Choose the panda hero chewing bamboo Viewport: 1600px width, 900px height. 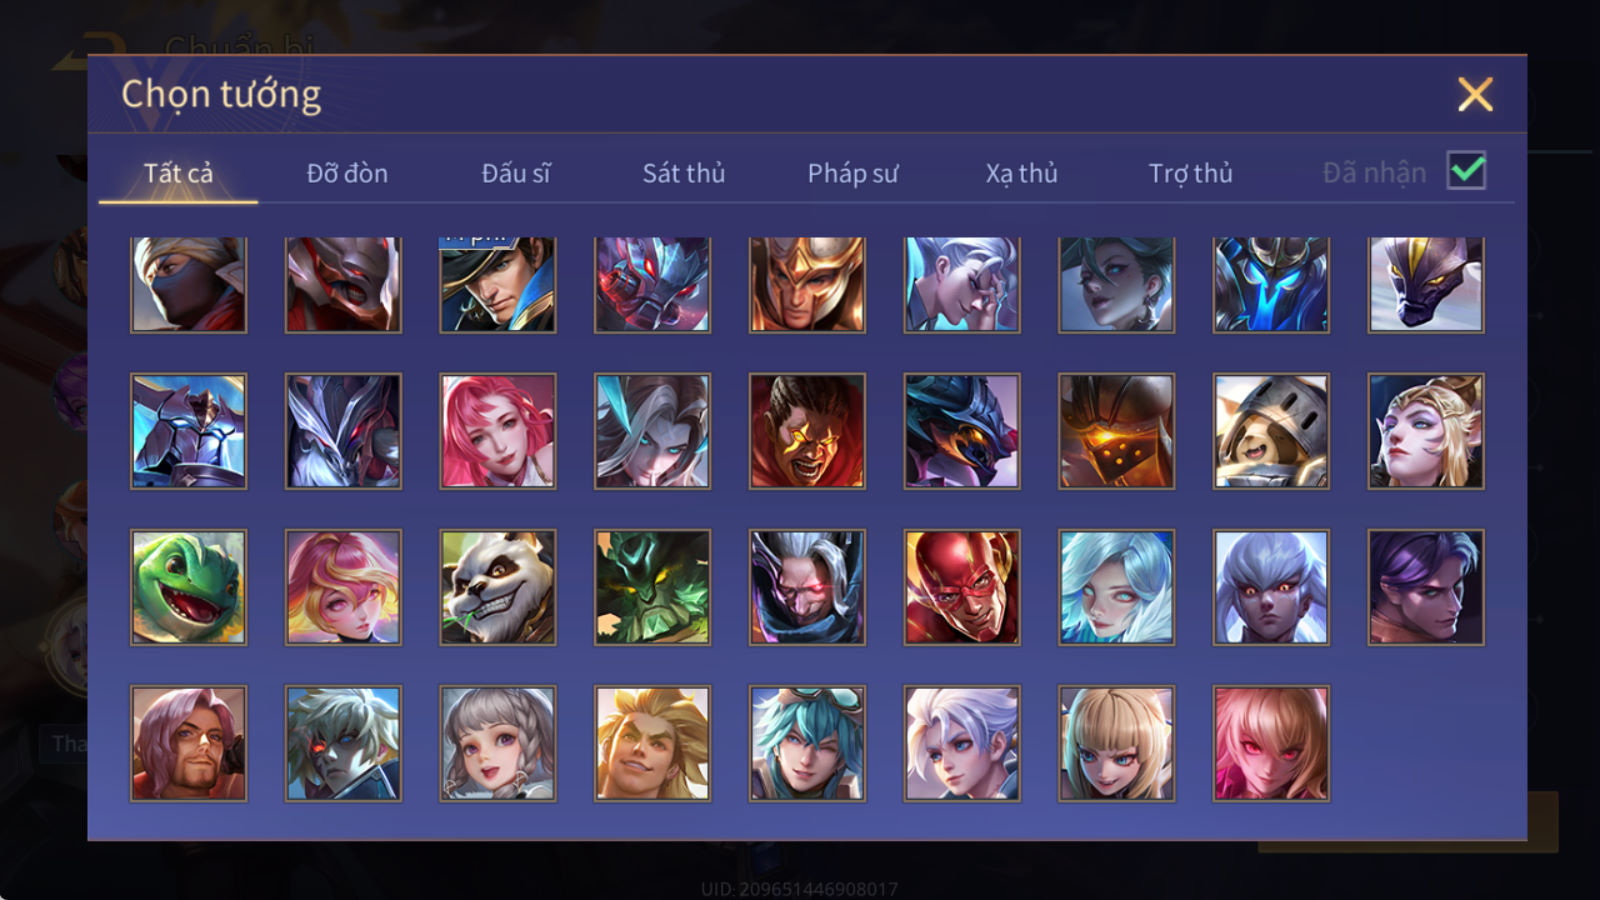click(498, 587)
